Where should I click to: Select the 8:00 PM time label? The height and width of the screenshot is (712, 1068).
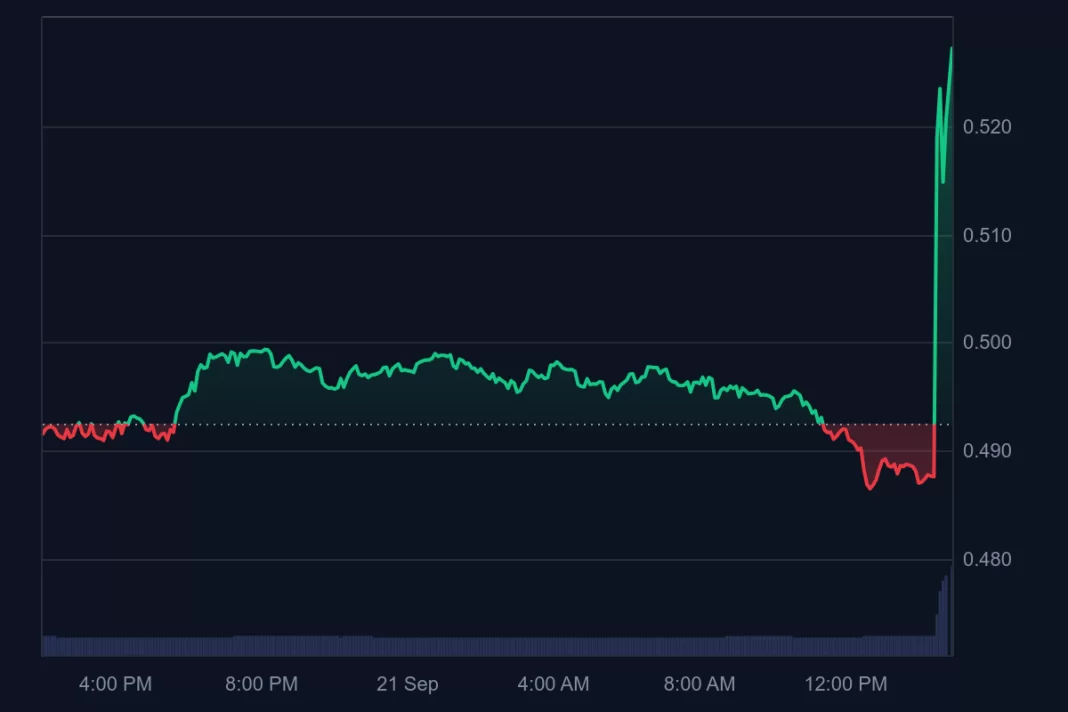[262, 683]
